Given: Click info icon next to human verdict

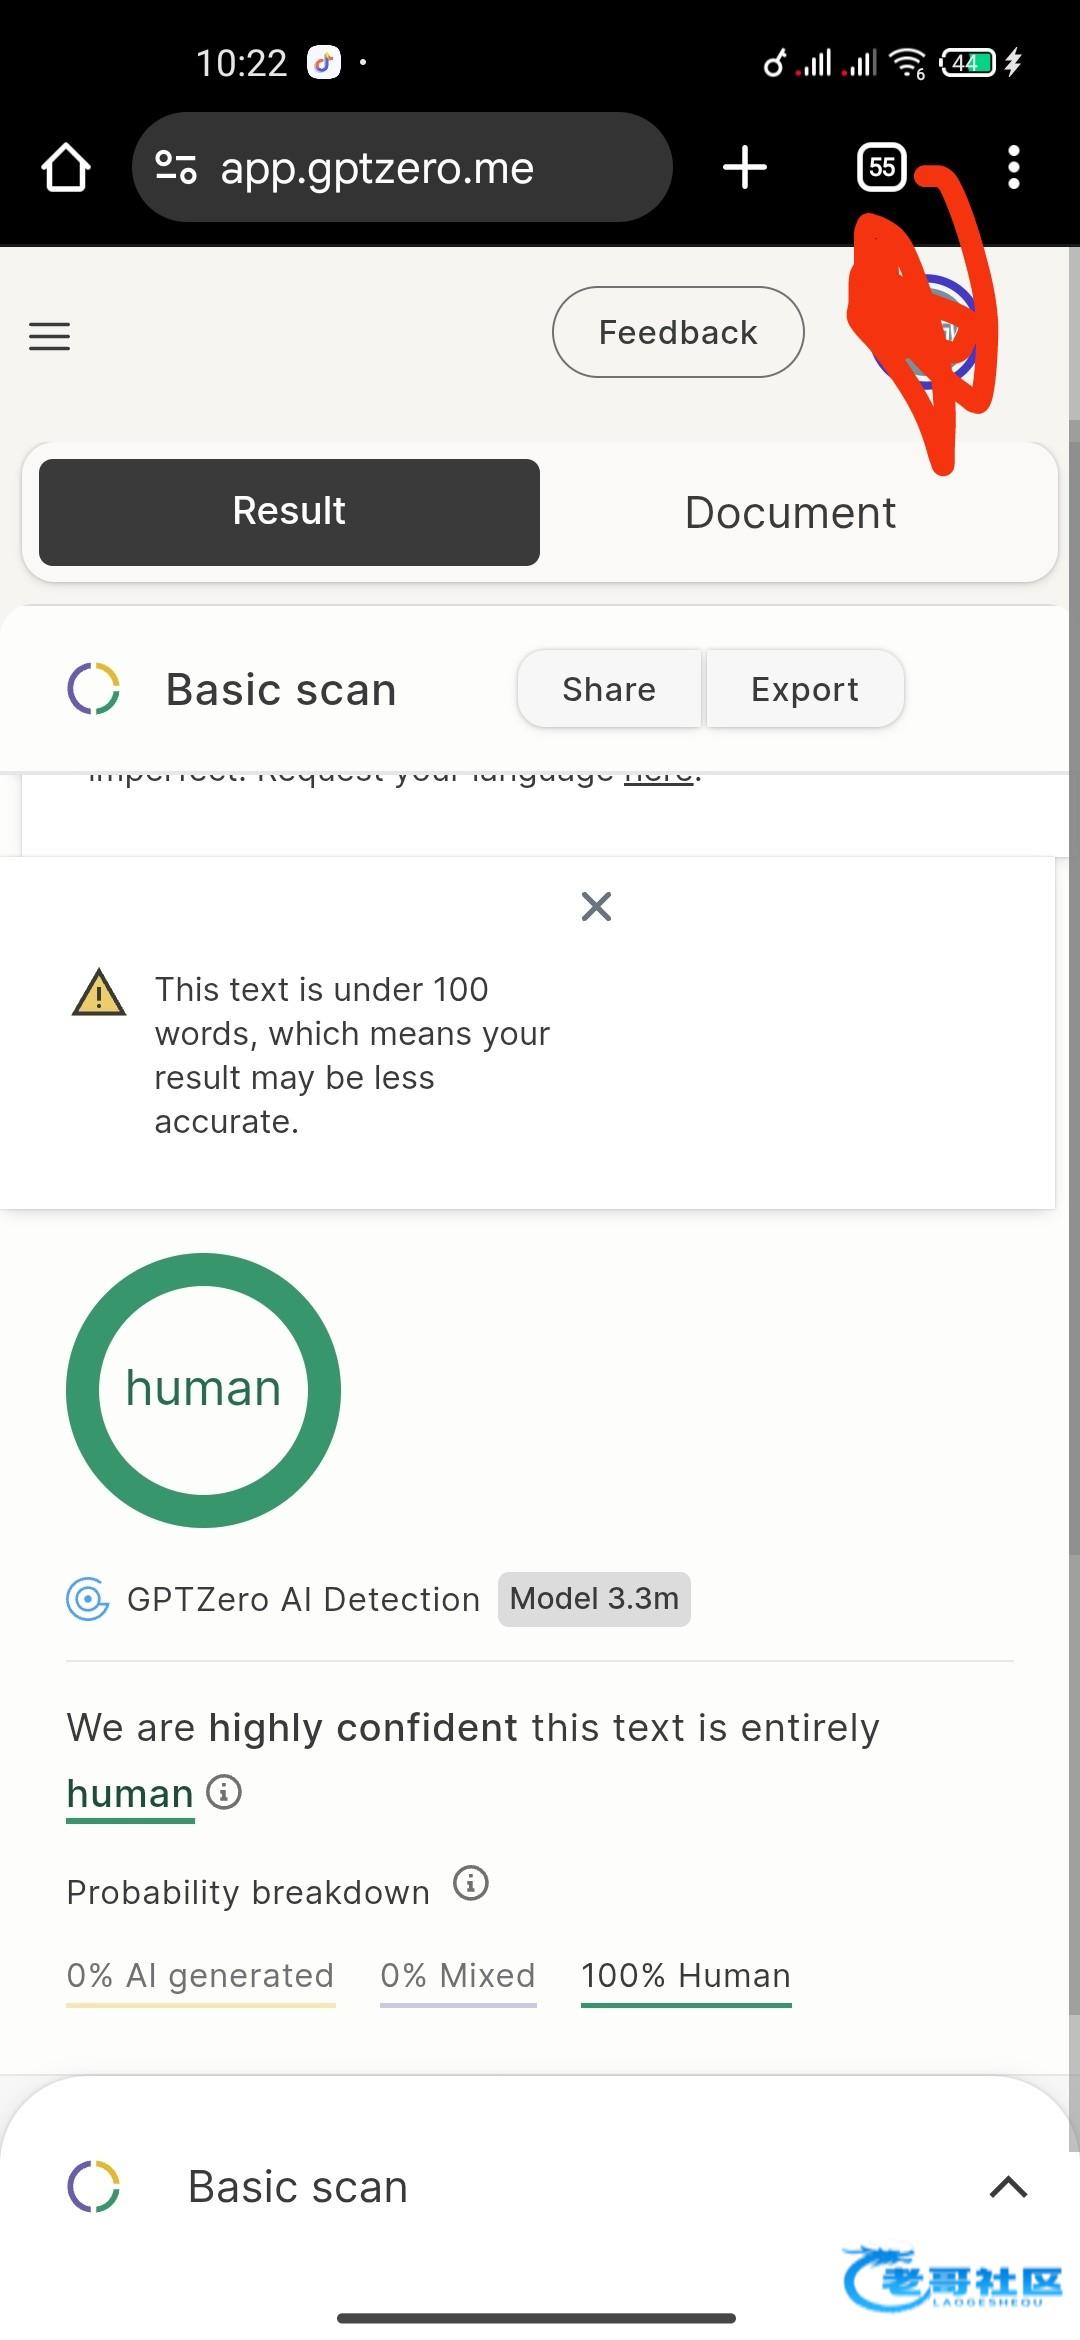Looking at the screenshot, I should click(x=224, y=1791).
